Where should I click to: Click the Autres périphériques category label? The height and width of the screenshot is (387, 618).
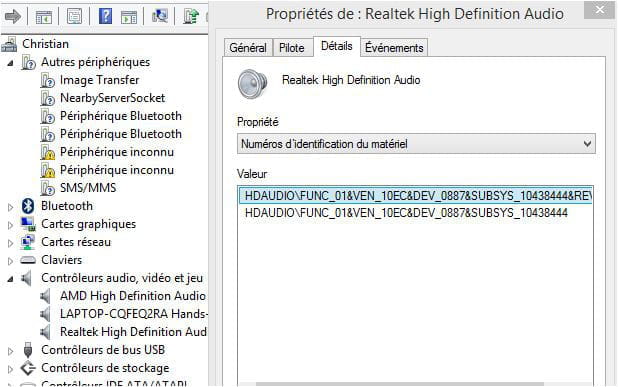(95, 62)
